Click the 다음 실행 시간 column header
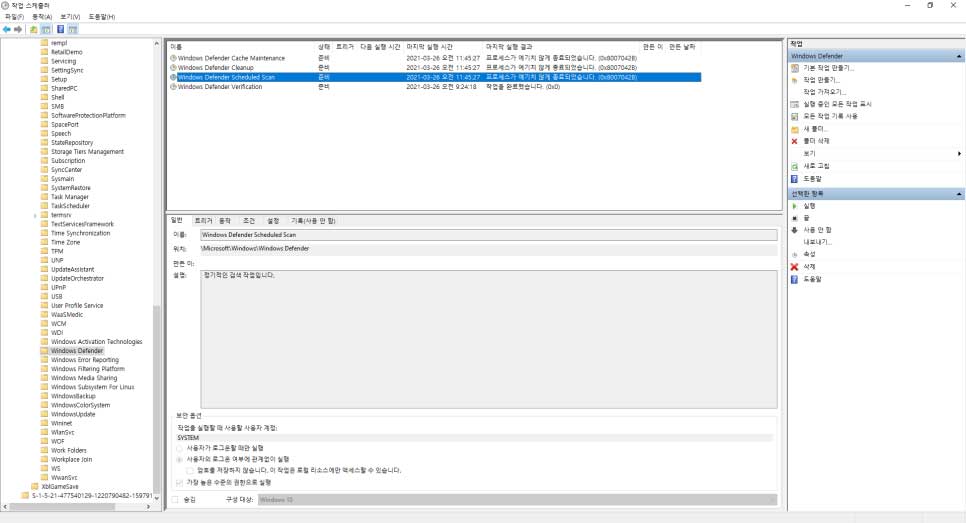 tap(380, 47)
